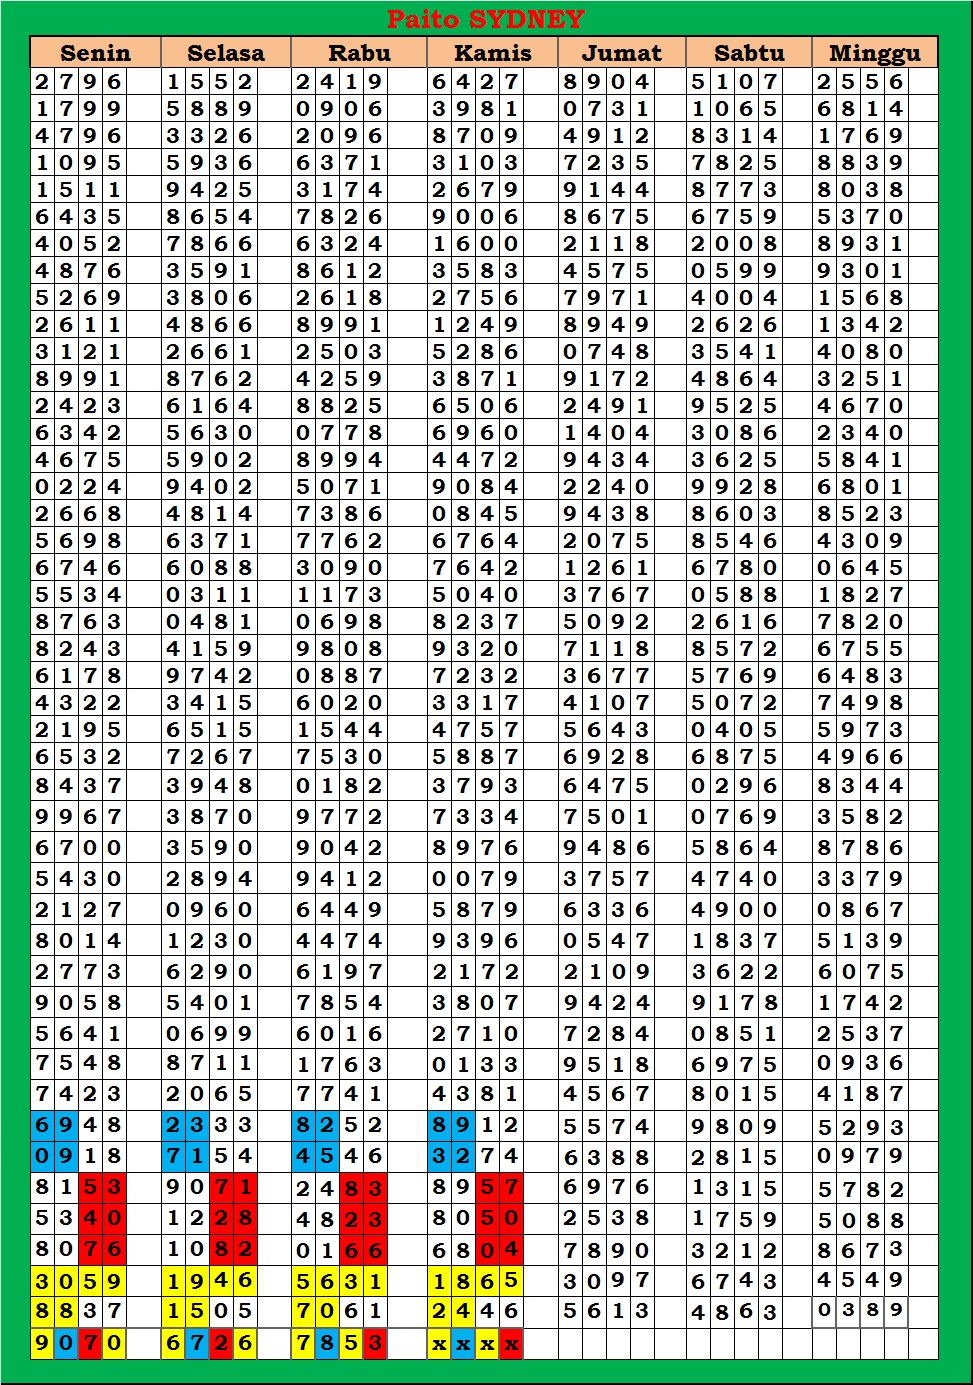973x1385 pixels.
Task: Select the first yellow x in Kamis bottom row
Action: [x=439, y=1344]
